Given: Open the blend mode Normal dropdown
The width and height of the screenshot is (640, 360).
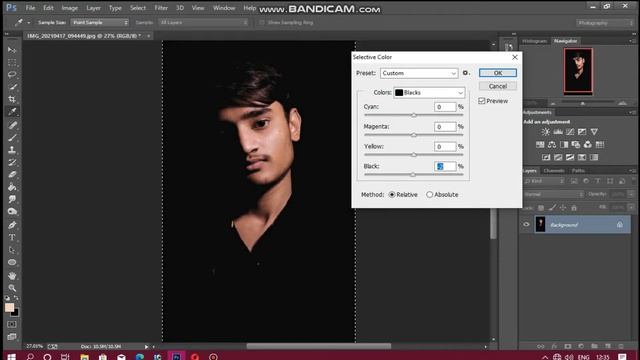Looking at the screenshot, I should pyautogui.click(x=553, y=194).
